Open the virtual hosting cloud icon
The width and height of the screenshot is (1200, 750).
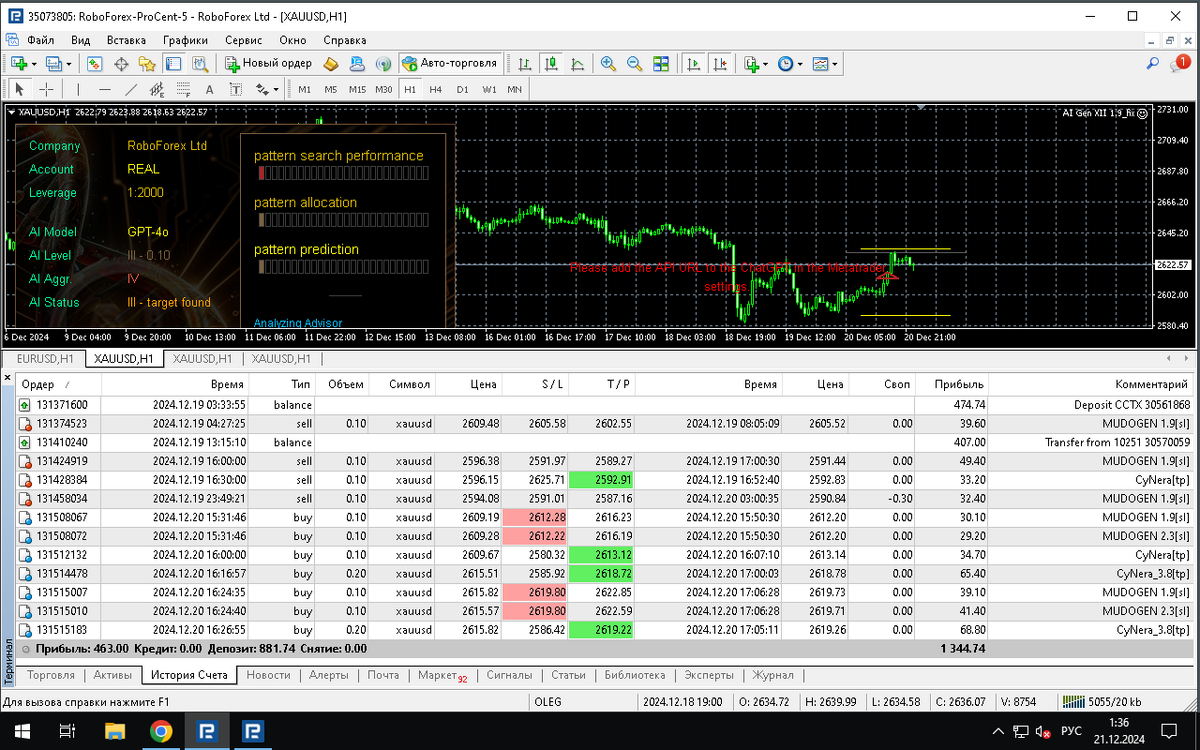coord(357,63)
